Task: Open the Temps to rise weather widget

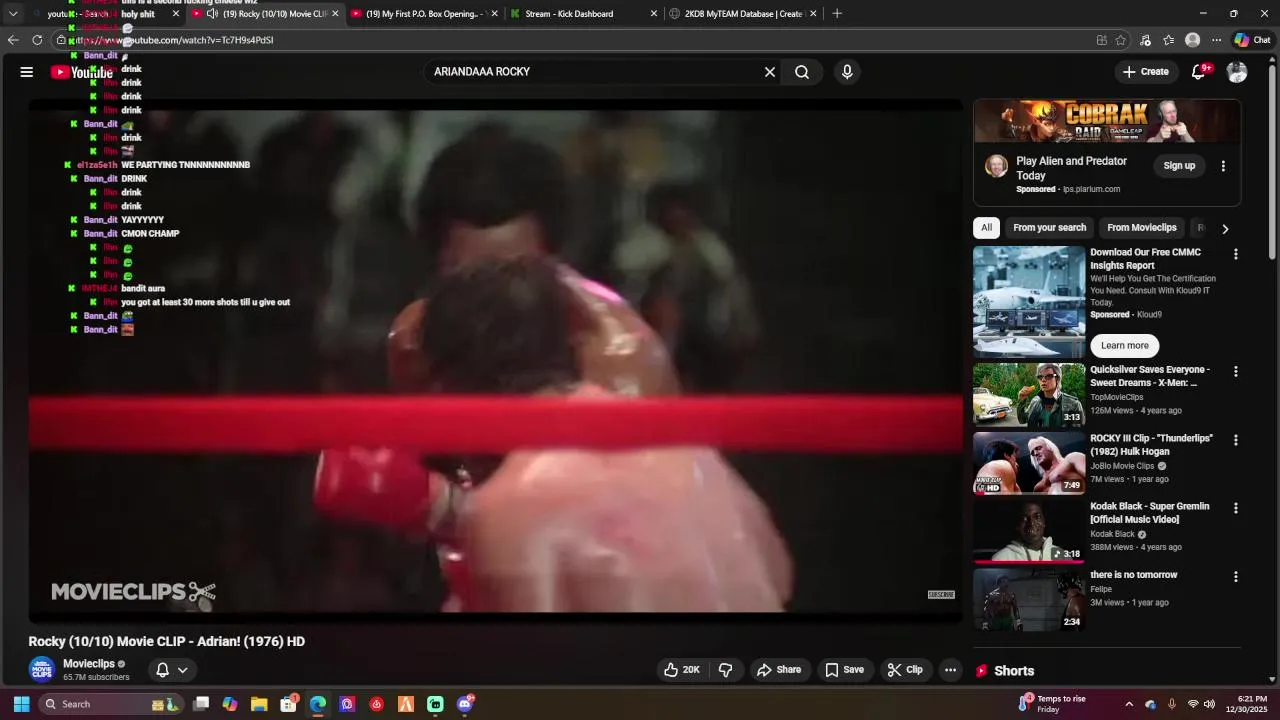Action: pos(1052,704)
